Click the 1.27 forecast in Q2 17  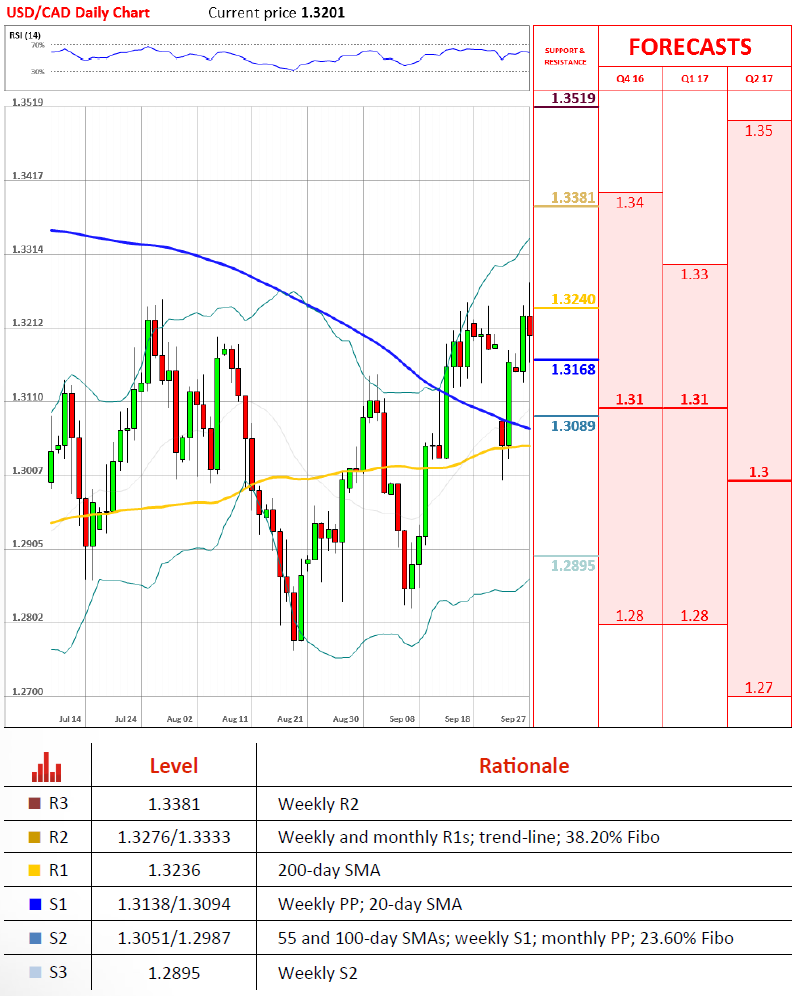pyautogui.click(x=759, y=688)
